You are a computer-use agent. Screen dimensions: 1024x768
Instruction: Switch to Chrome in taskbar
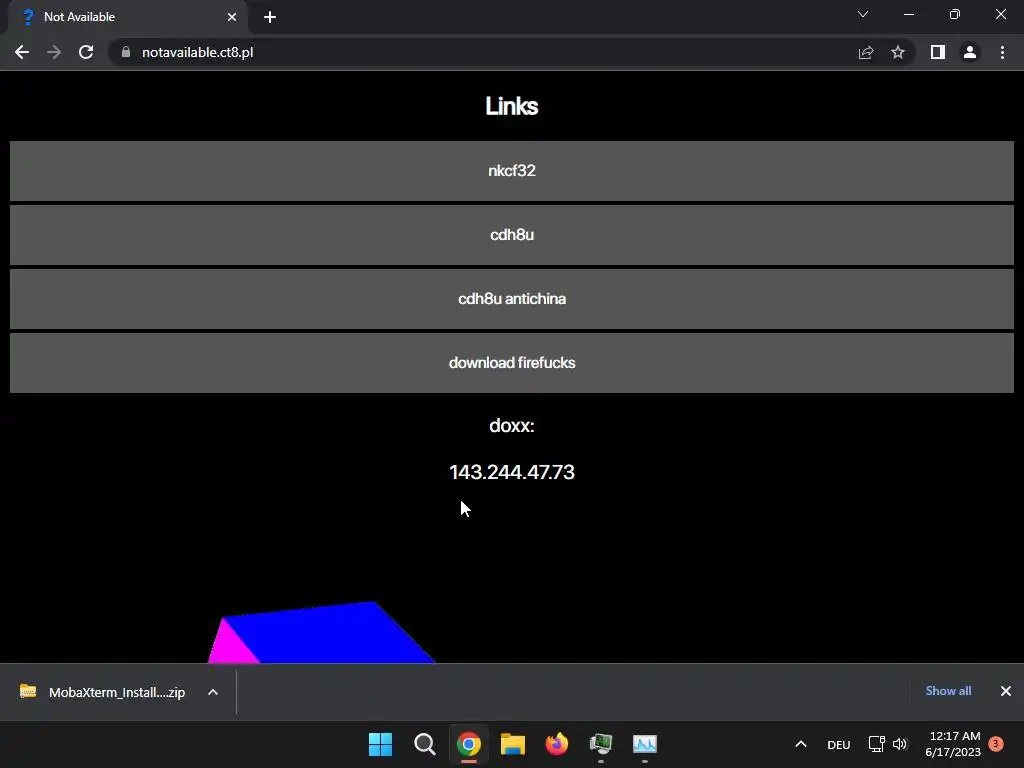(x=469, y=744)
